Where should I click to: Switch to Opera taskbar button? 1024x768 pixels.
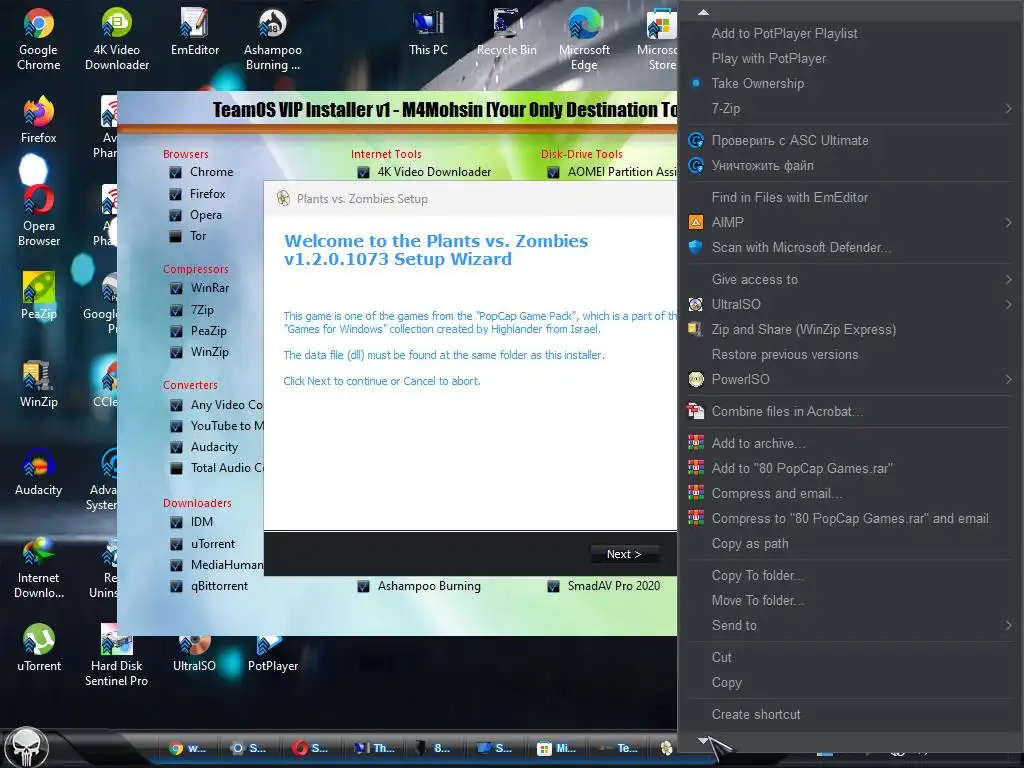point(310,748)
